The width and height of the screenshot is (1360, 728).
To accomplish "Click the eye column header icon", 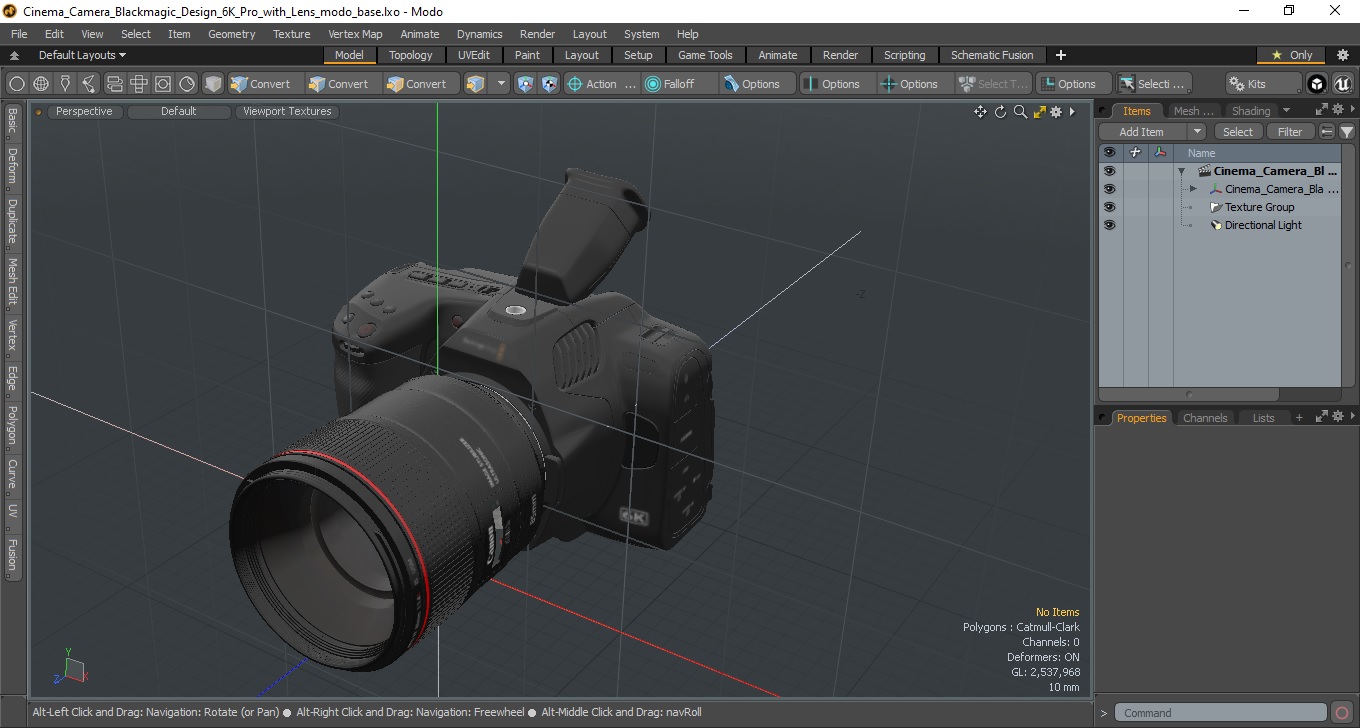I will (x=1109, y=153).
